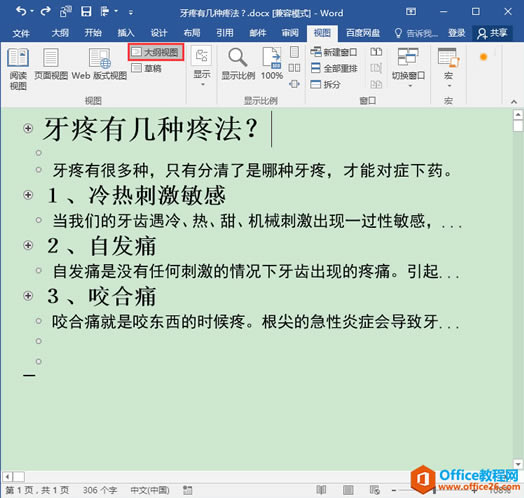Click horizontal scrollbar left arrow

coord(7,476)
